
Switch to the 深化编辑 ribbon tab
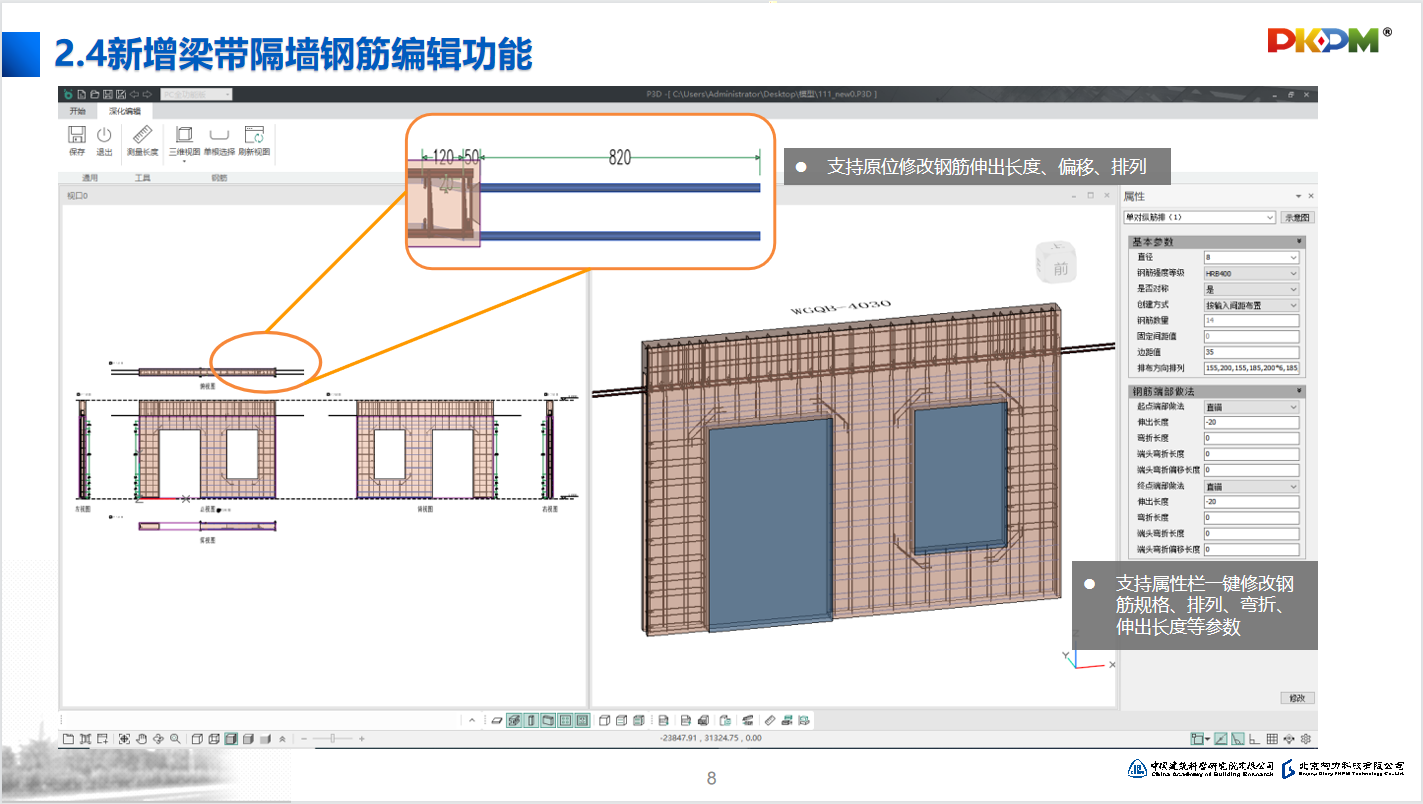pyautogui.click(x=125, y=111)
